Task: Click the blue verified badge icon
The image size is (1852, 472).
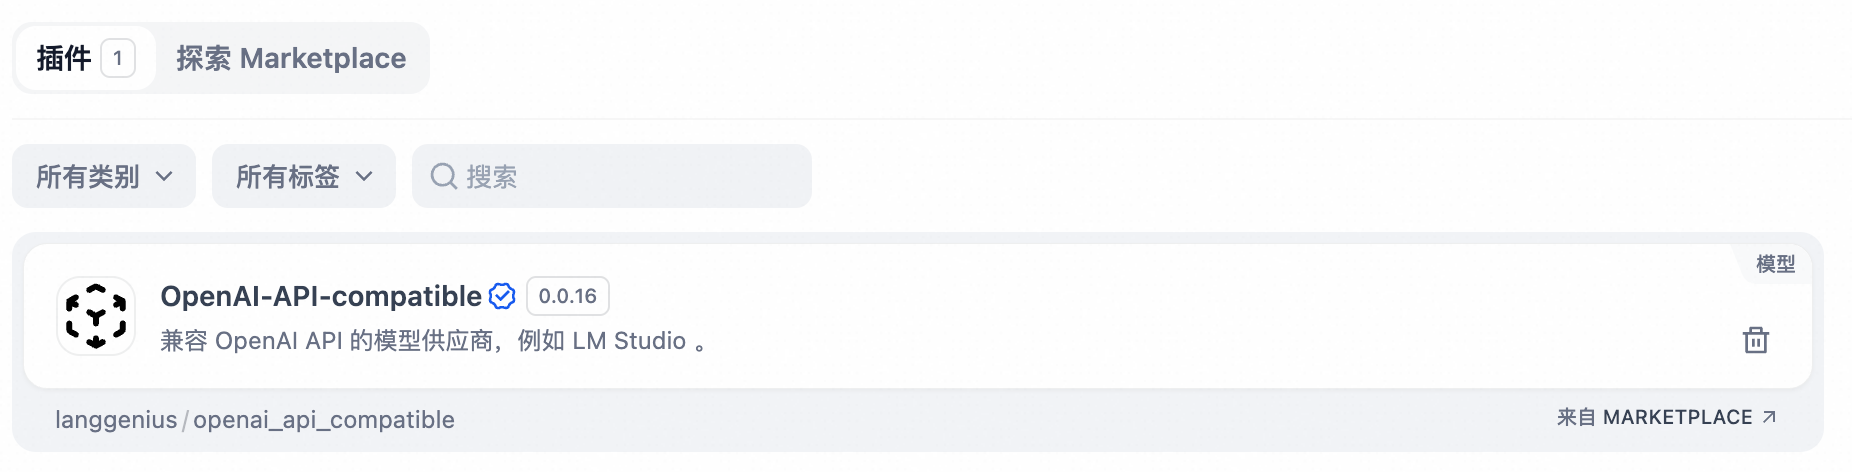Action: pos(502,296)
